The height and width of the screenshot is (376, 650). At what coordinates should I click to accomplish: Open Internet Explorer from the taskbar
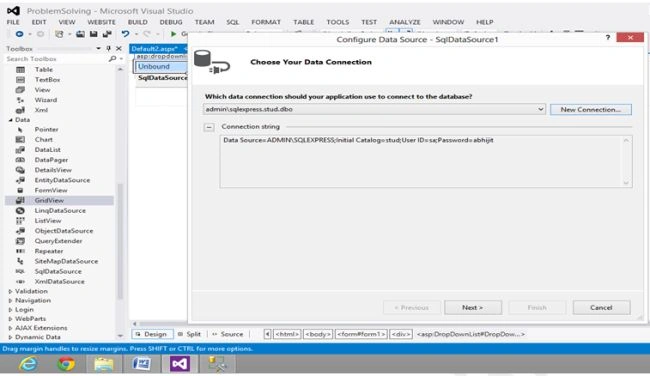(x=28, y=364)
